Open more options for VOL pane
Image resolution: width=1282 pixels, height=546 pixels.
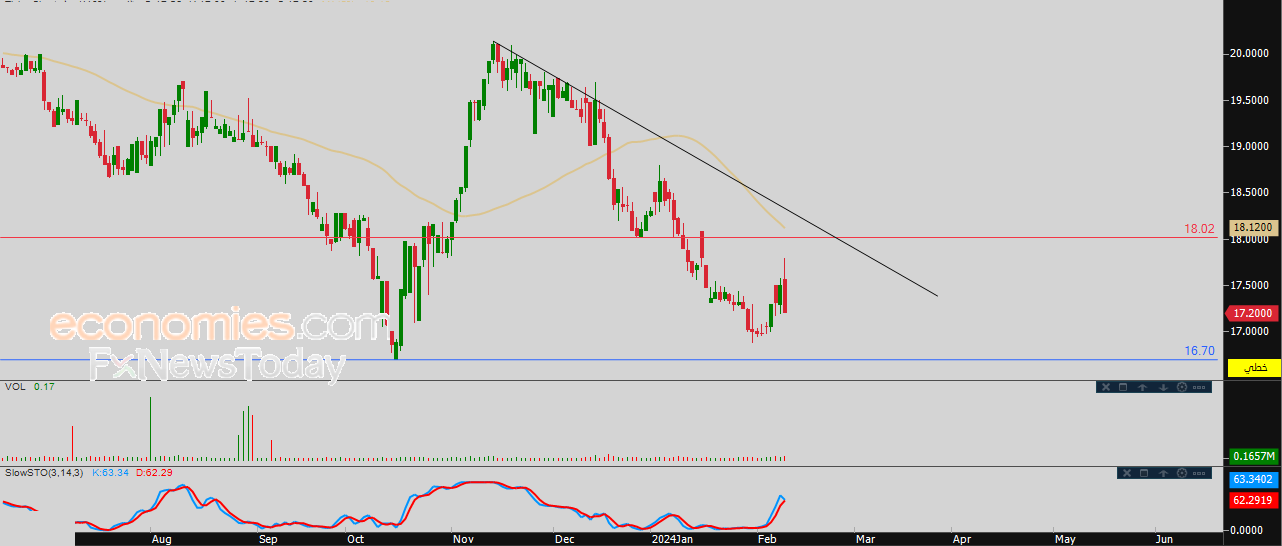pos(1199,387)
